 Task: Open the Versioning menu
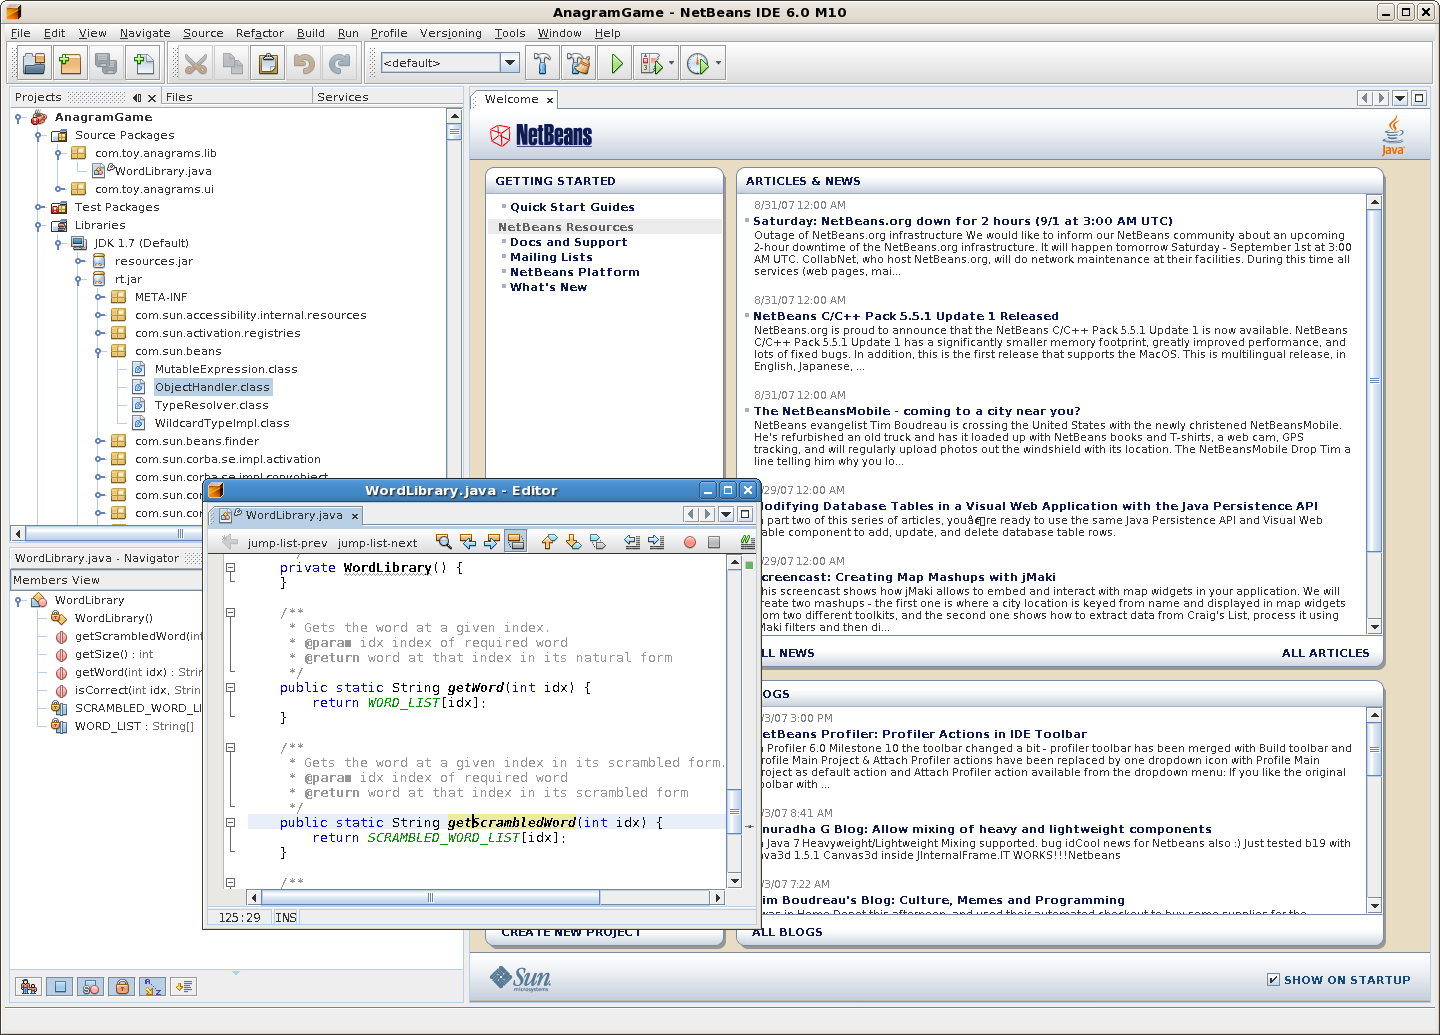(x=450, y=33)
